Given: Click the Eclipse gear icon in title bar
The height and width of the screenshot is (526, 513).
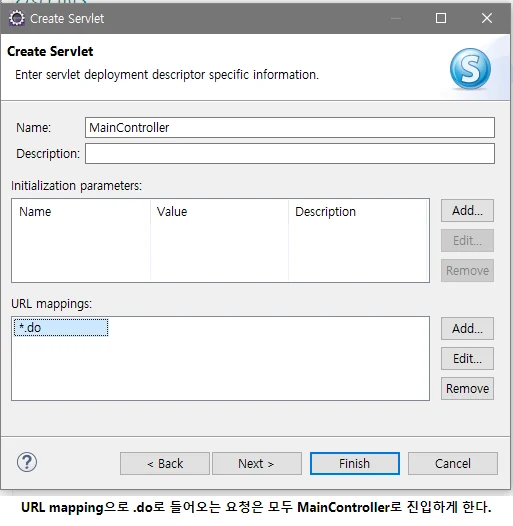Looking at the screenshot, I should click(17, 18).
